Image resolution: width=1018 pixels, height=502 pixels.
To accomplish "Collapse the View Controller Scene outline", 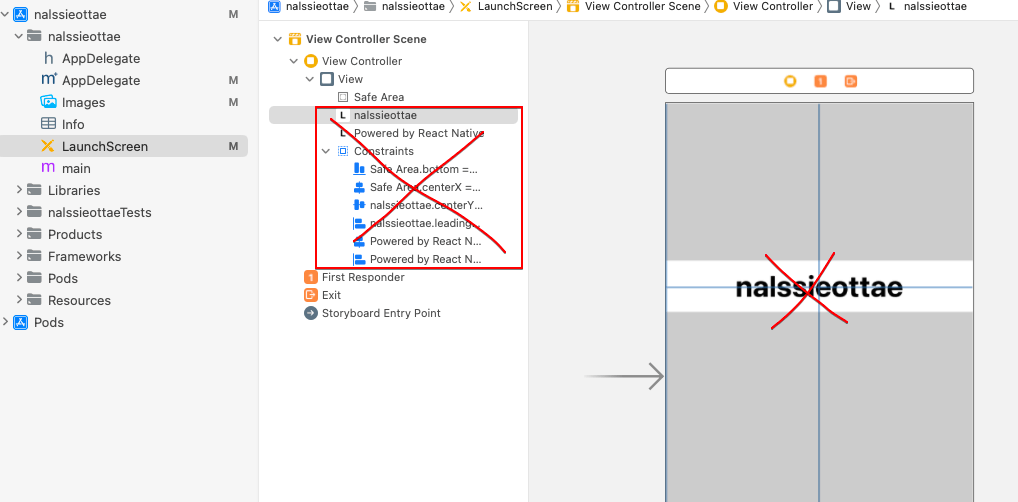I will coord(278,39).
